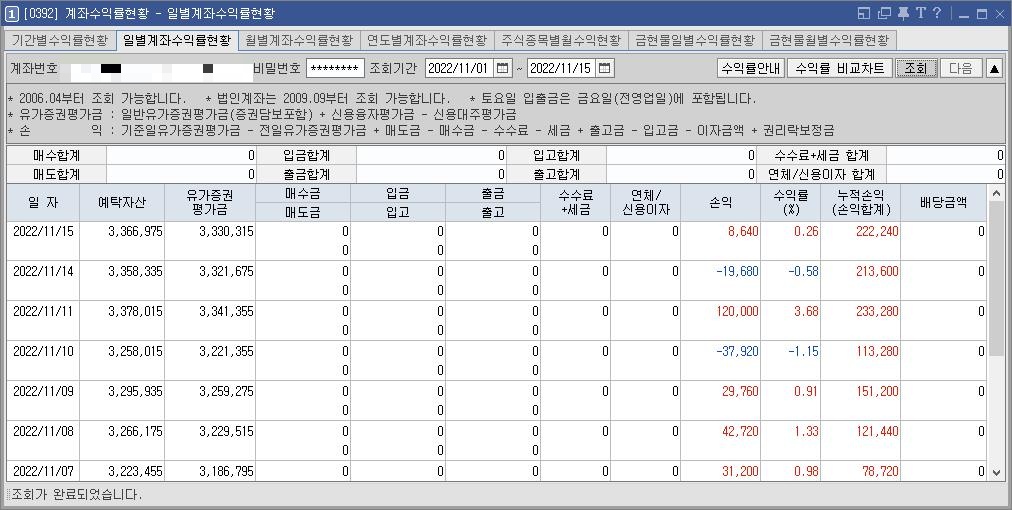Click the 조회 search button
The width and height of the screenshot is (1012, 510).
coord(916,68)
